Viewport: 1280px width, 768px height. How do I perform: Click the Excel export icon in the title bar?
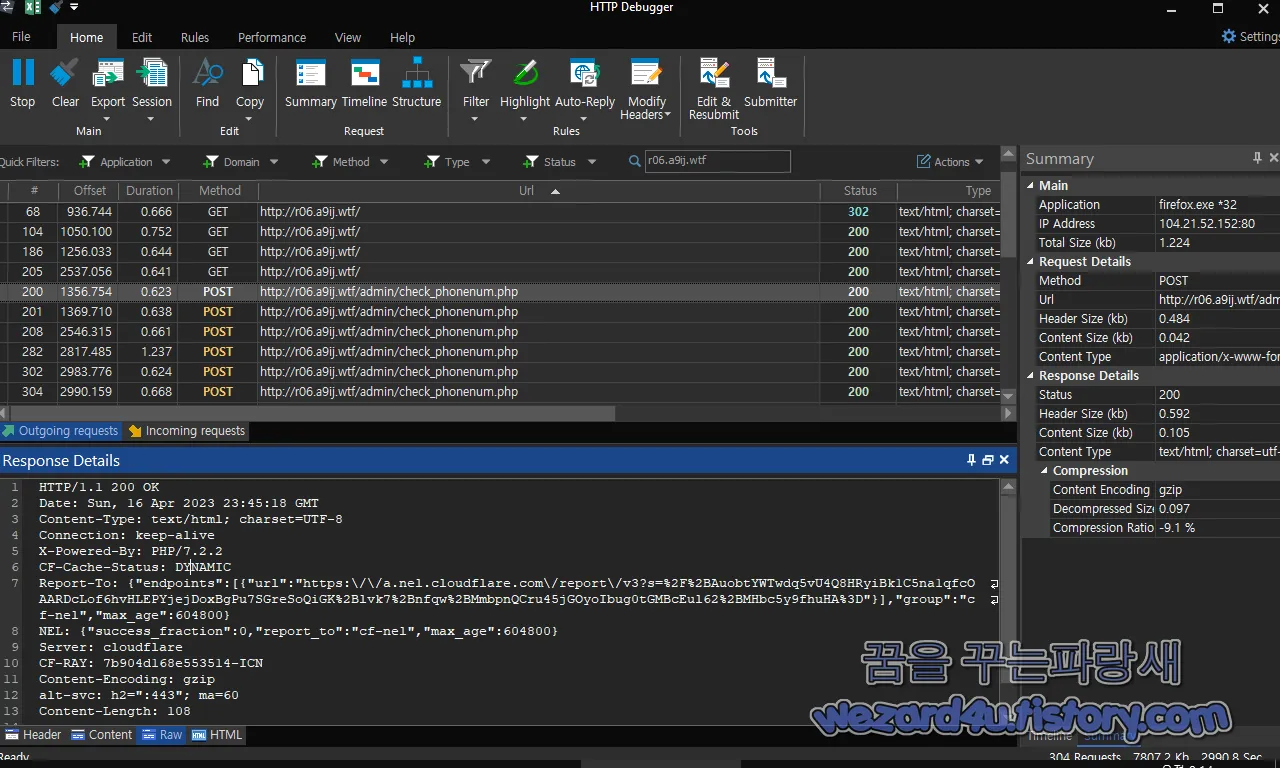(32, 8)
